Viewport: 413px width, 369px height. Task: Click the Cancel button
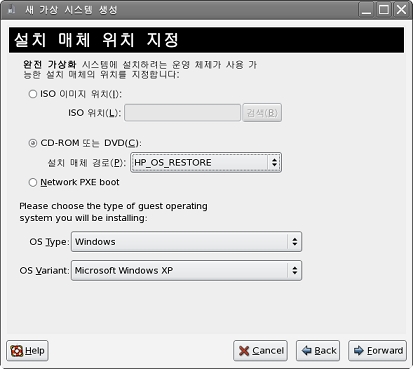tap(260, 351)
